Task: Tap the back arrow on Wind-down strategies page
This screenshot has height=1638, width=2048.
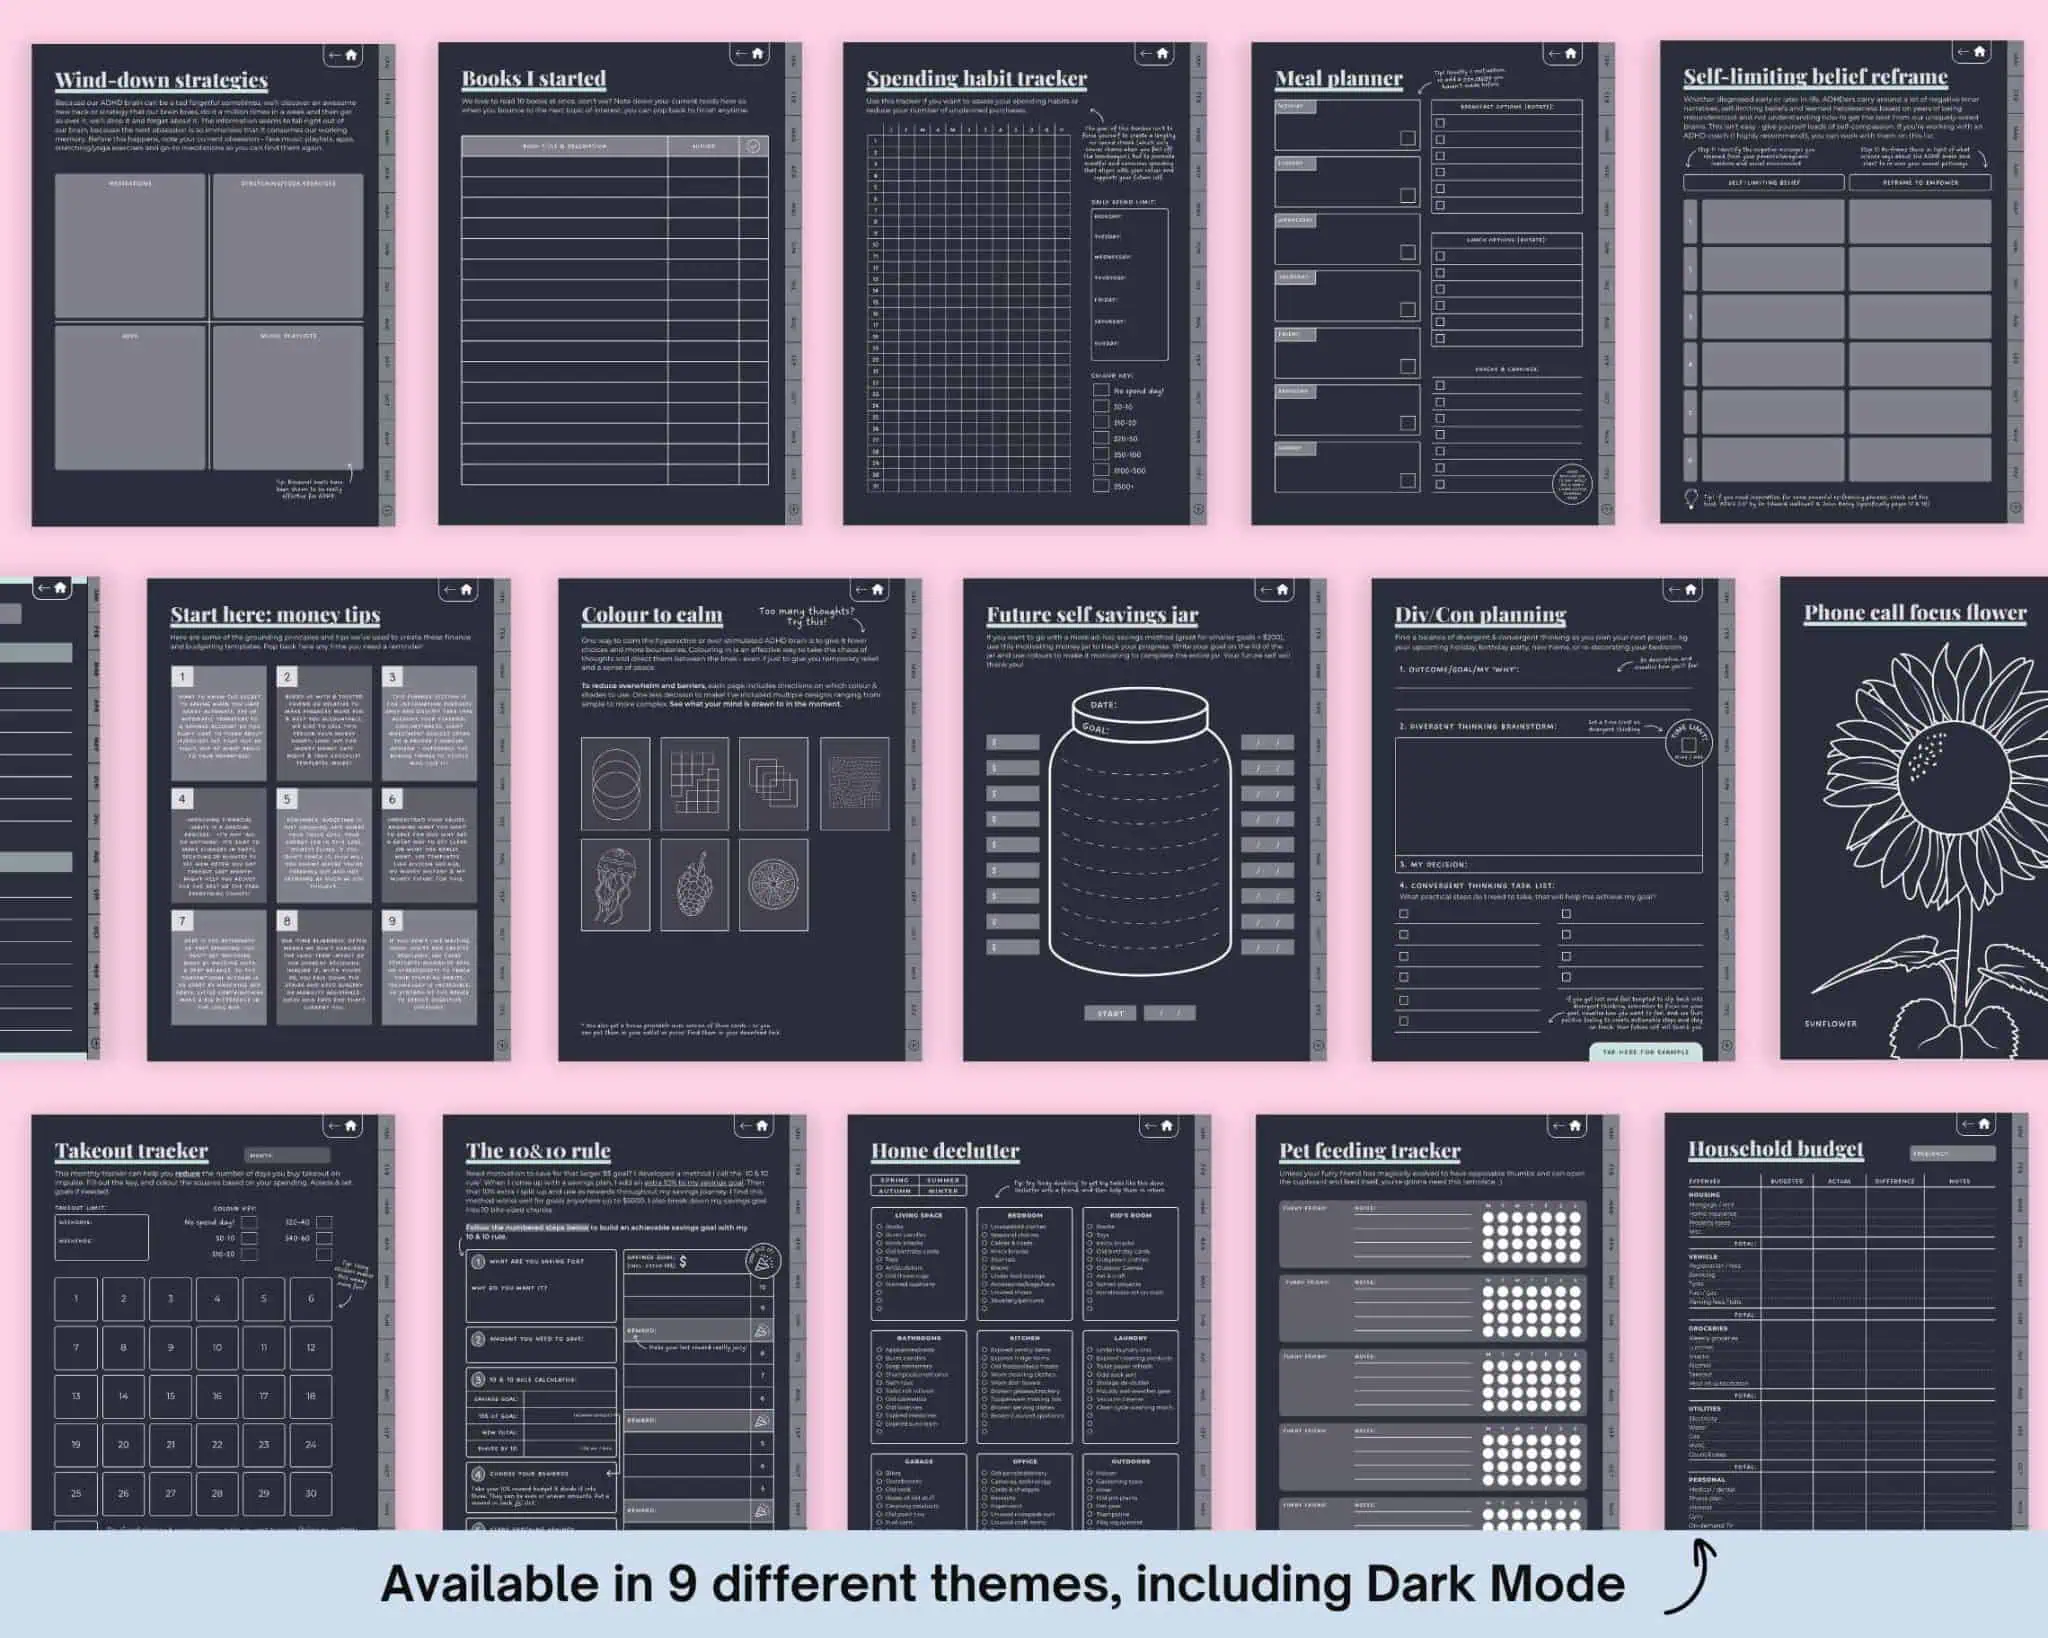Action: pos(335,55)
